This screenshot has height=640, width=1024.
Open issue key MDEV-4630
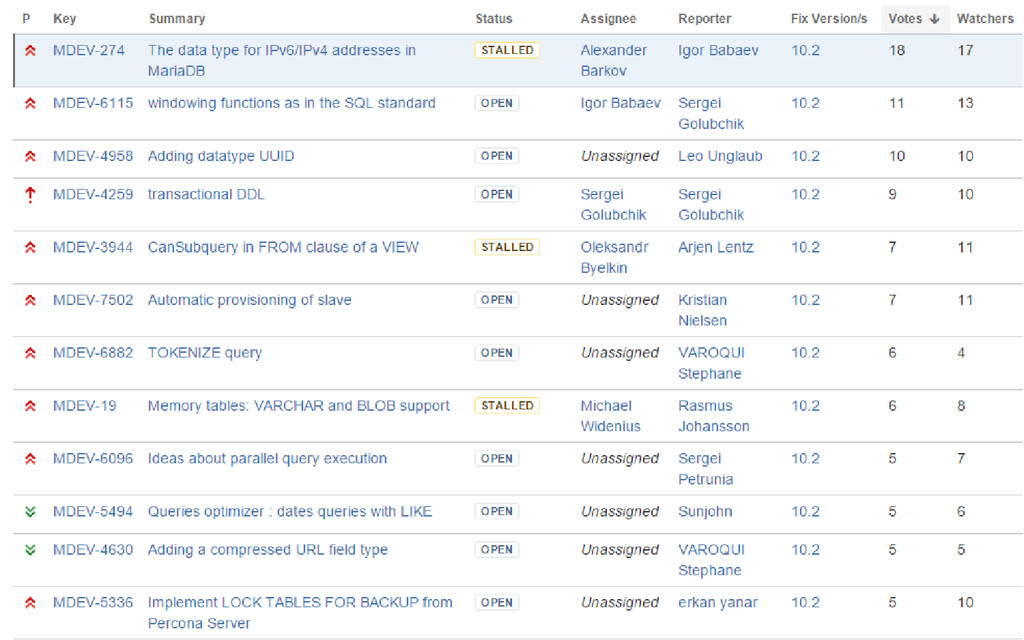tap(93, 550)
